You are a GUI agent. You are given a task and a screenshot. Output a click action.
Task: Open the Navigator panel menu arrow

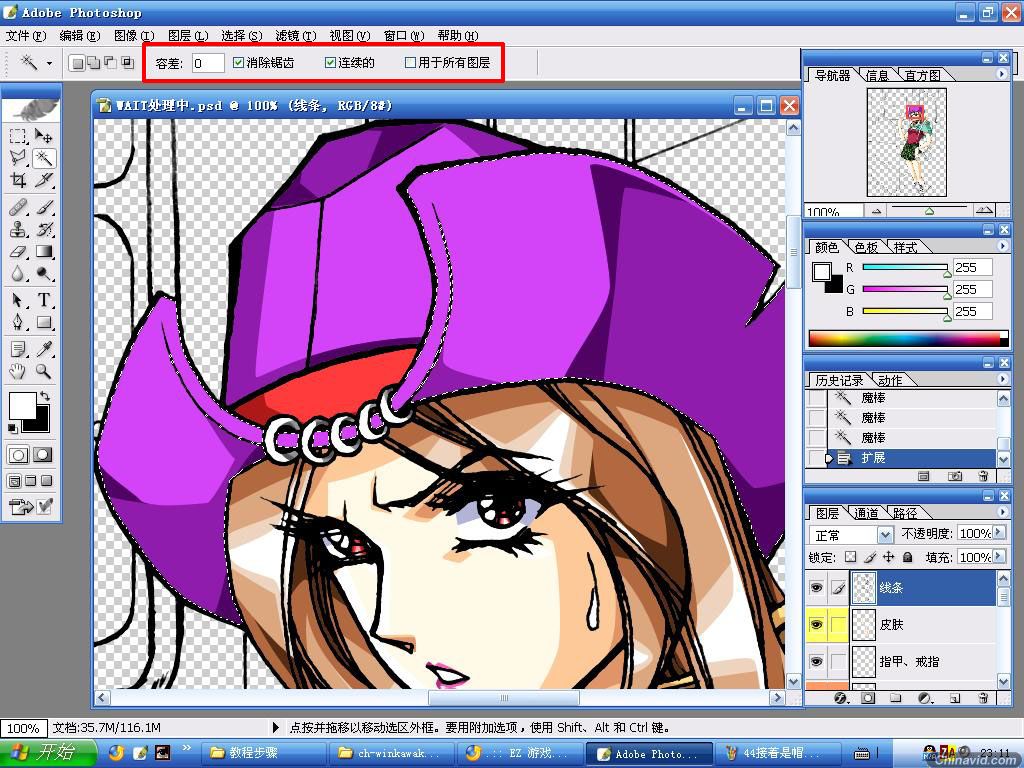pos(1002,74)
